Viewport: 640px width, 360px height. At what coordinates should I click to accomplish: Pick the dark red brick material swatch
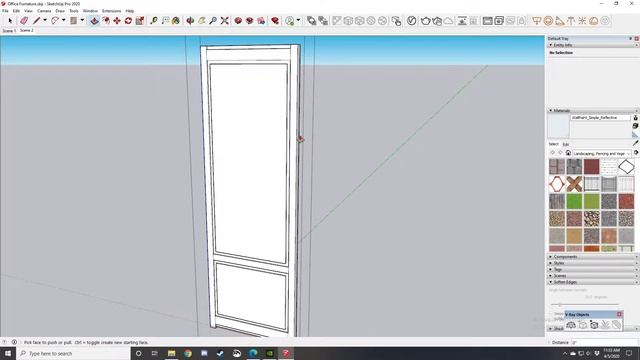(591, 167)
